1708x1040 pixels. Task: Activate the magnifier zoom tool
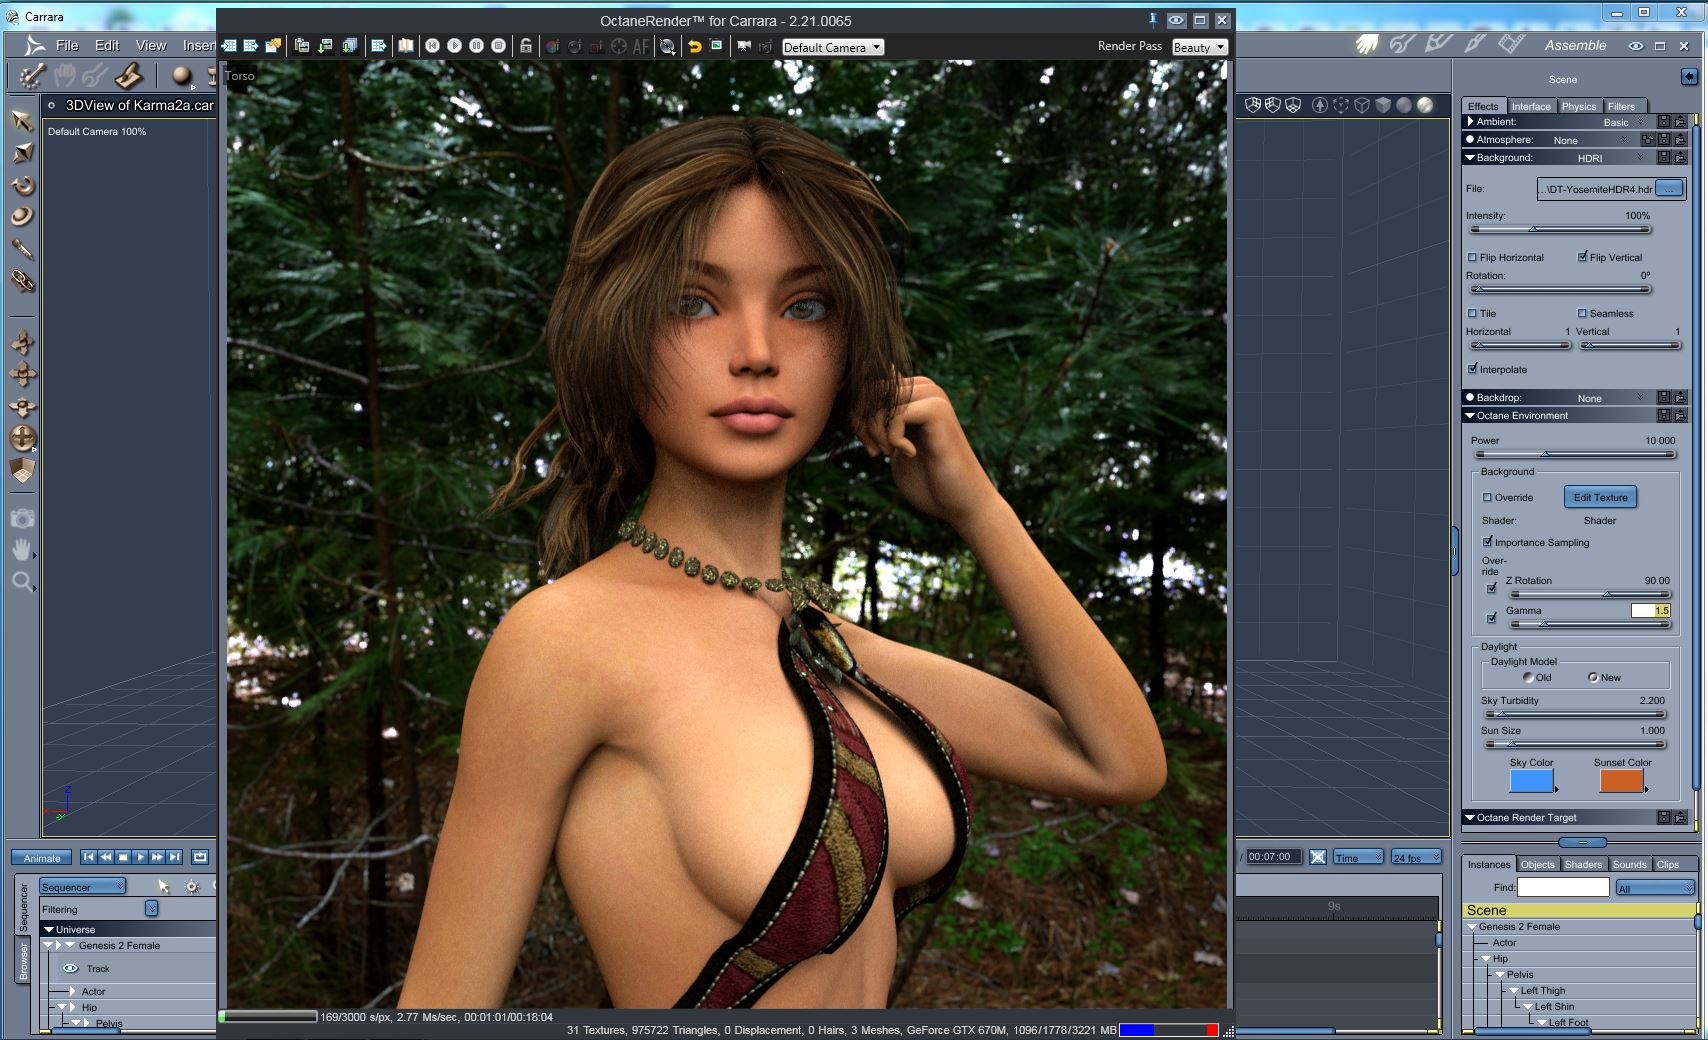click(22, 581)
